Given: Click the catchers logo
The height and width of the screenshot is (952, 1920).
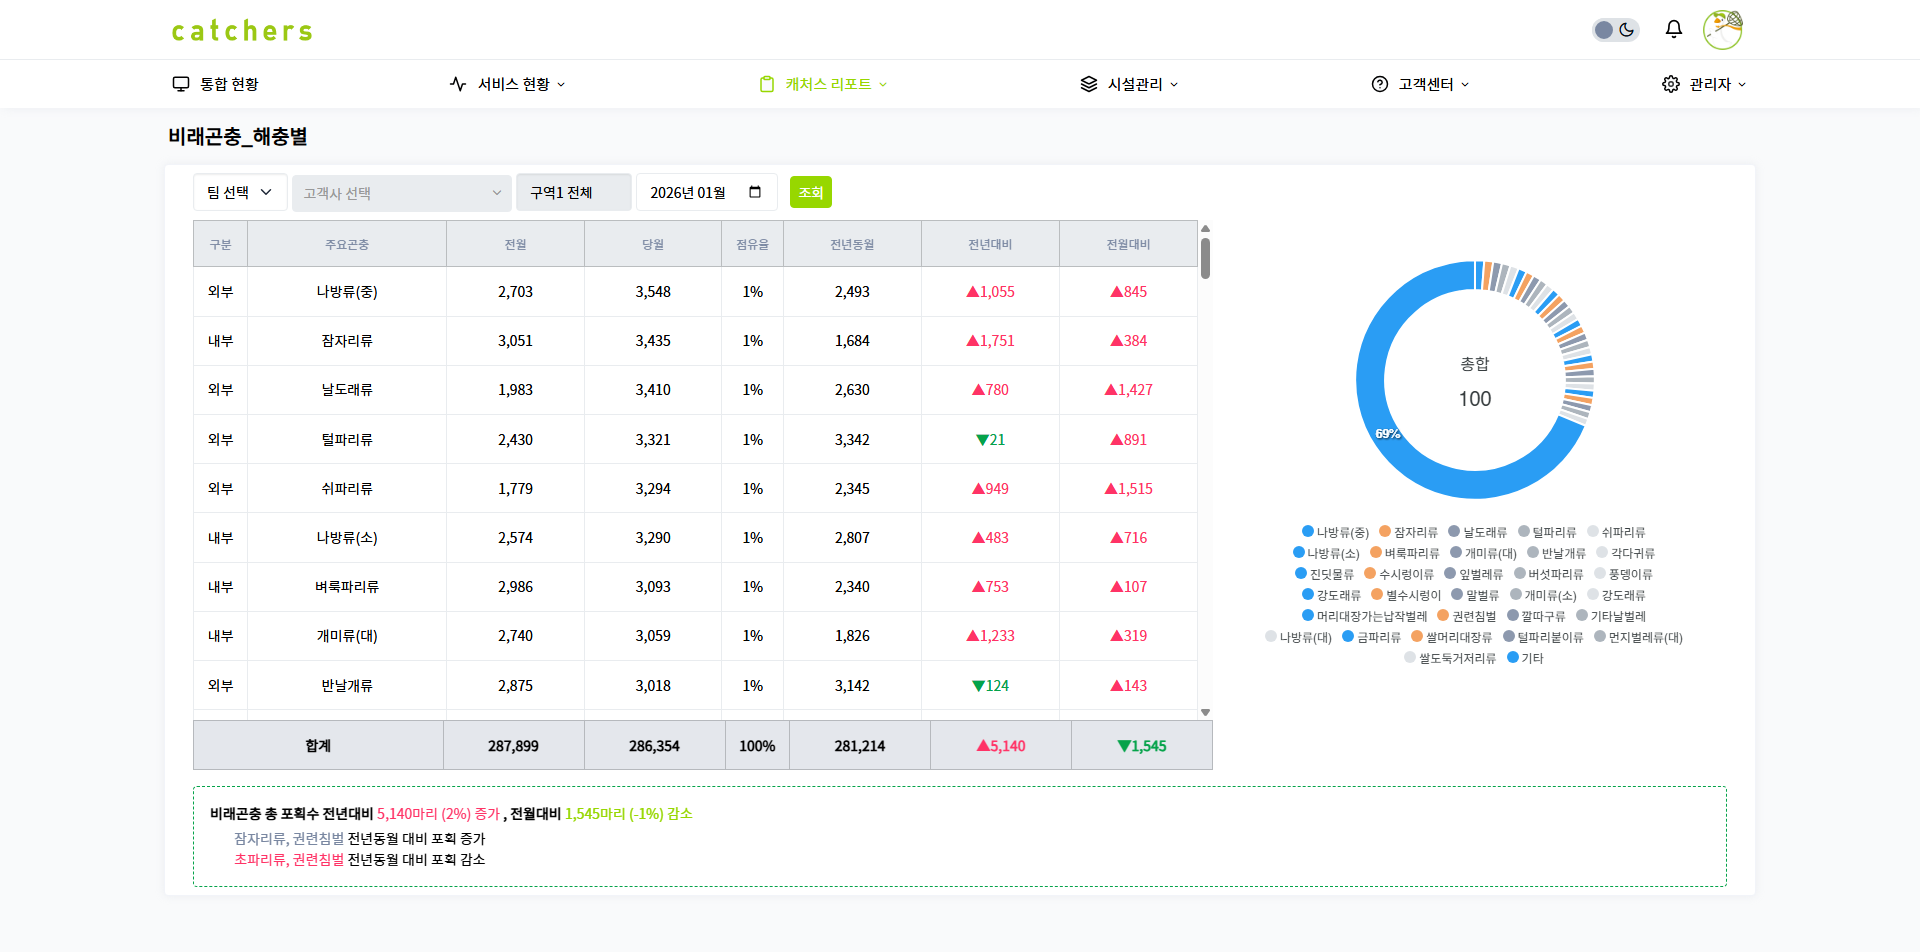Looking at the screenshot, I should click(241, 29).
